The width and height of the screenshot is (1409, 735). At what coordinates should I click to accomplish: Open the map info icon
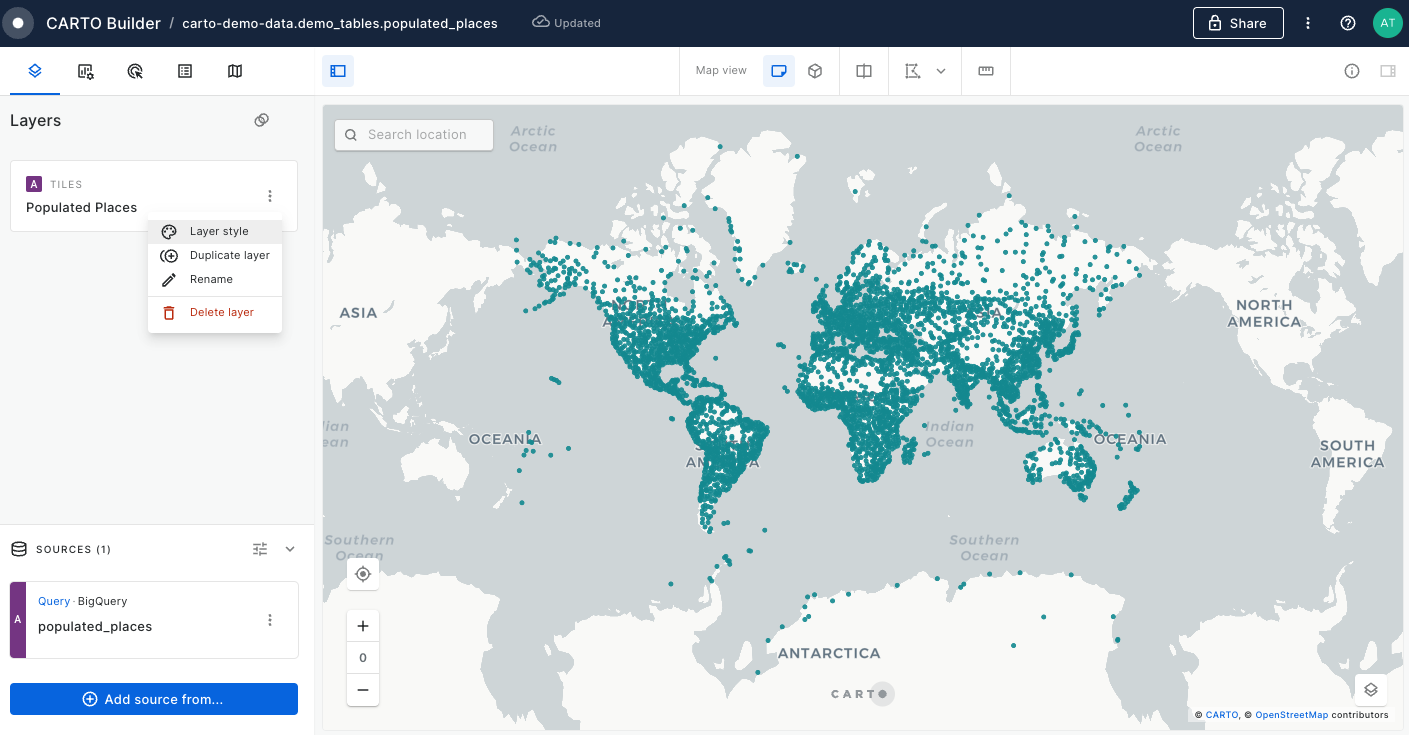tap(1352, 71)
